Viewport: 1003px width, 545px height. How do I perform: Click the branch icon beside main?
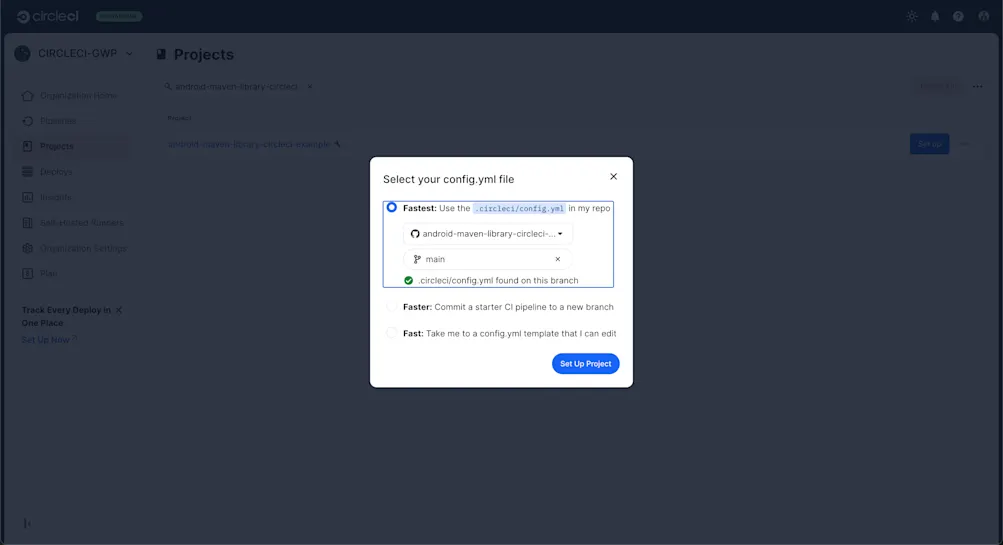[x=417, y=259]
